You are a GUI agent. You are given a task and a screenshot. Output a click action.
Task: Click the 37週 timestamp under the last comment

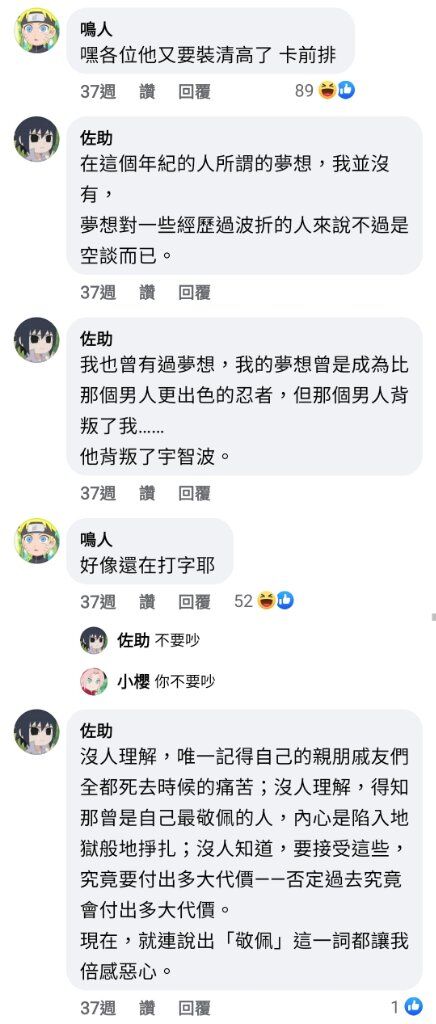tap(98, 1006)
